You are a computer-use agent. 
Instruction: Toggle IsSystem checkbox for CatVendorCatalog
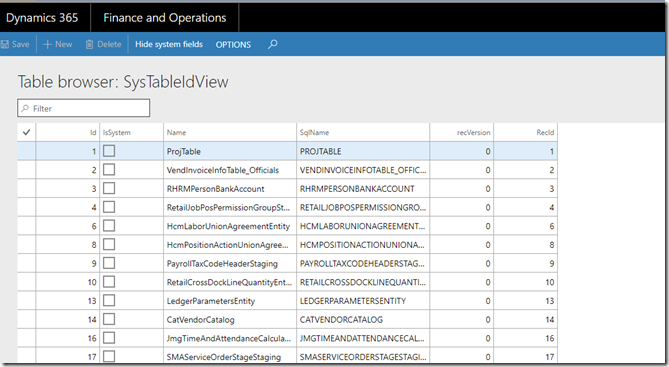pos(109,319)
